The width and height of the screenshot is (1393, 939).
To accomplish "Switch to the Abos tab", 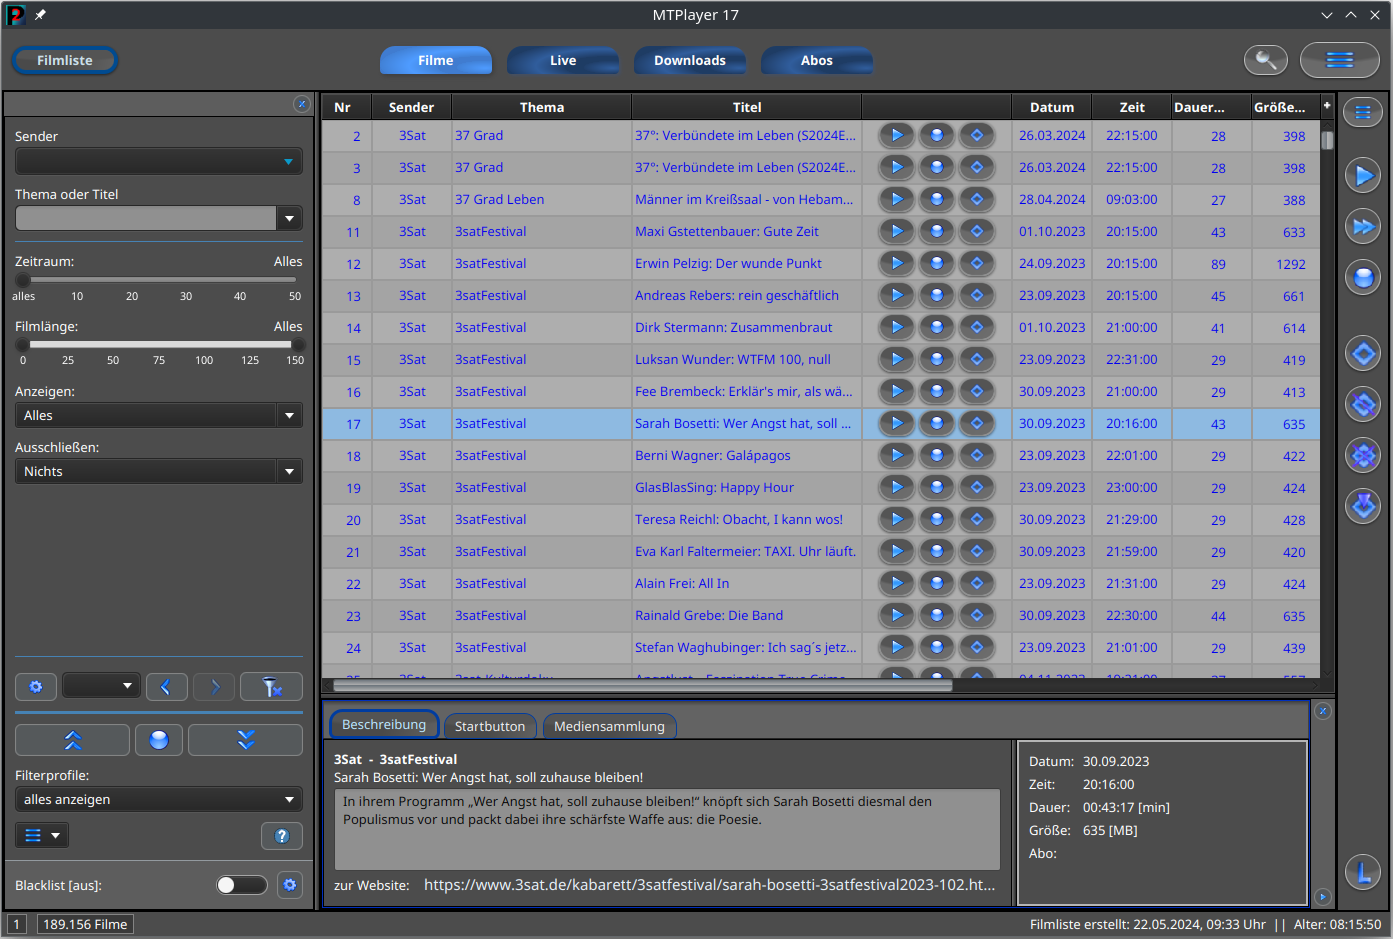I will (x=817, y=60).
